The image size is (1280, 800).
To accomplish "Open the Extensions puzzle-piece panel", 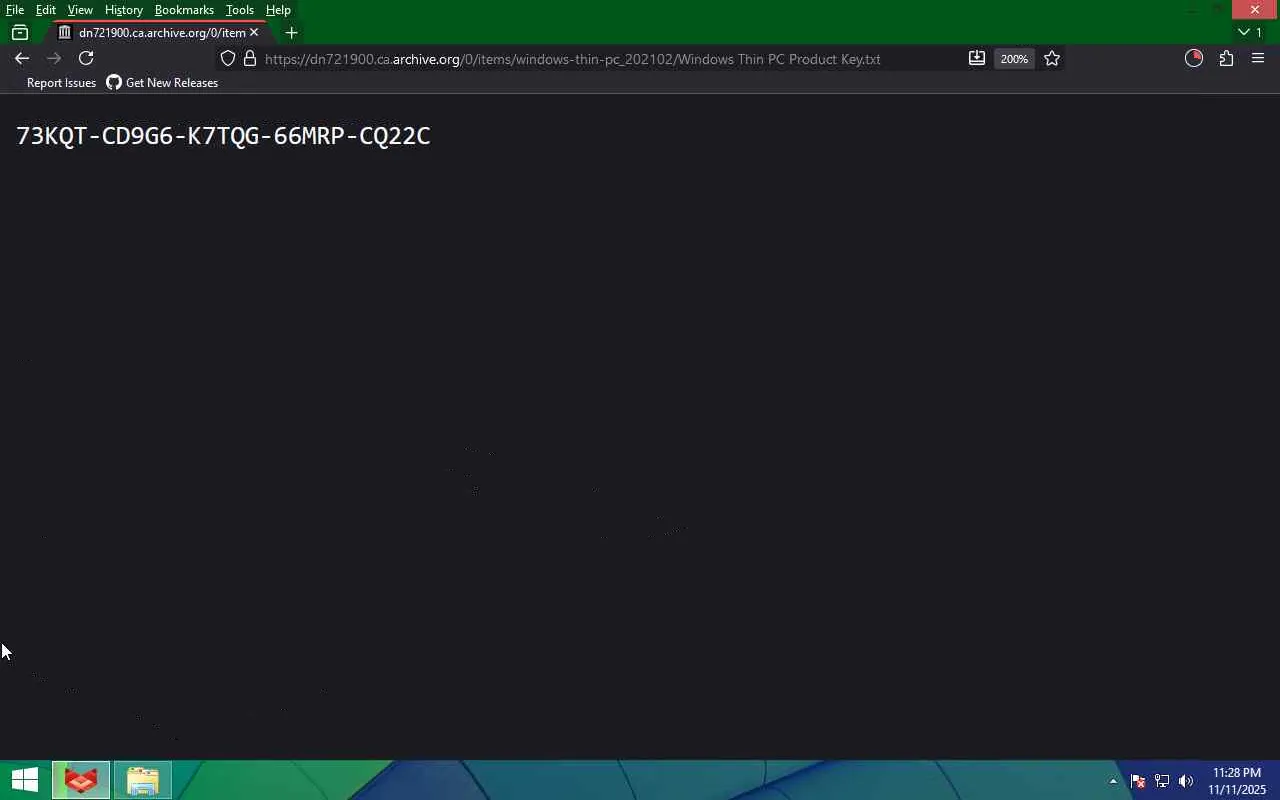I will [x=1226, y=58].
